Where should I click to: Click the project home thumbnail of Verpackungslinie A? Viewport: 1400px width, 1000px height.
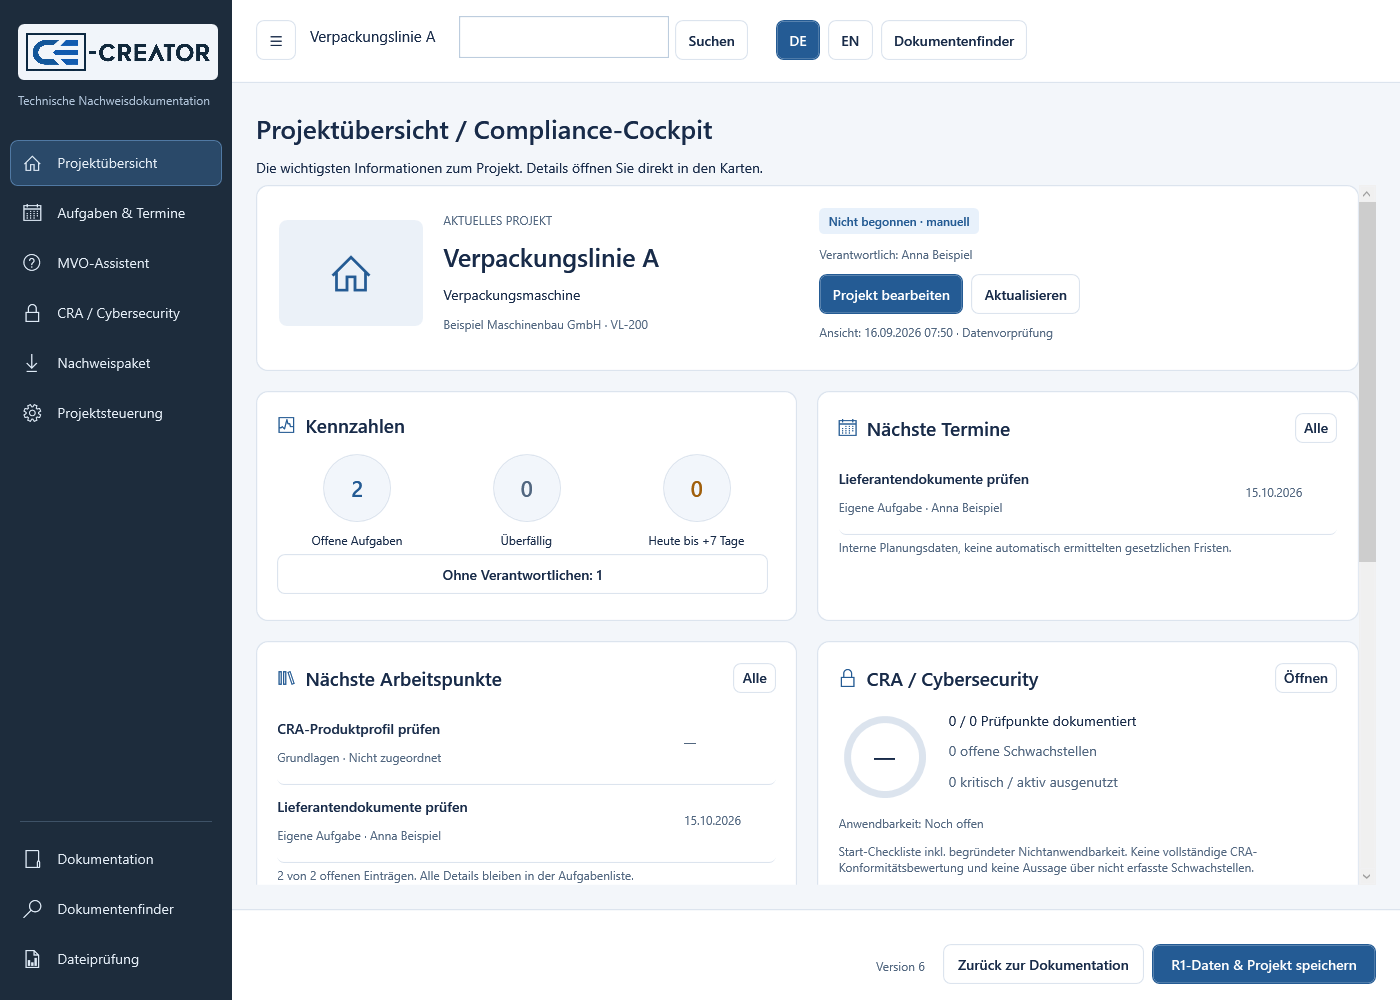(x=351, y=273)
